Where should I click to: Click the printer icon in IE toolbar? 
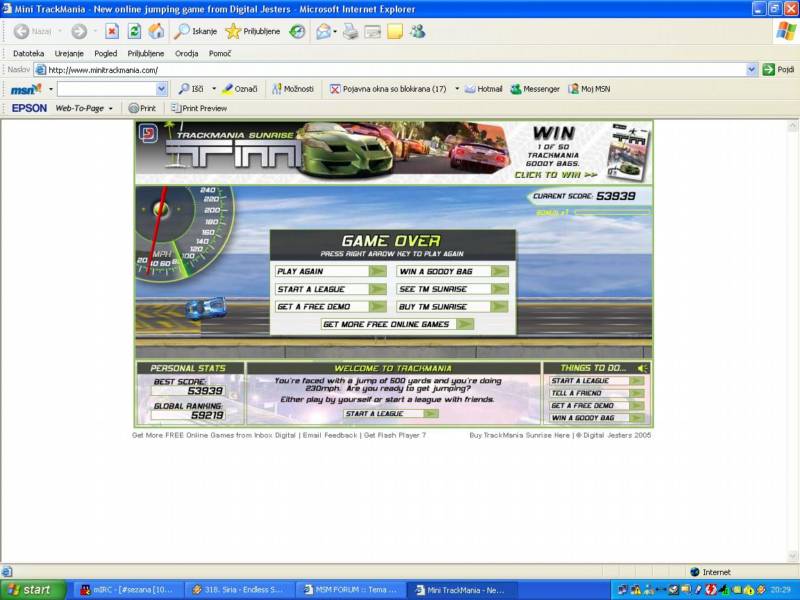point(351,32)
